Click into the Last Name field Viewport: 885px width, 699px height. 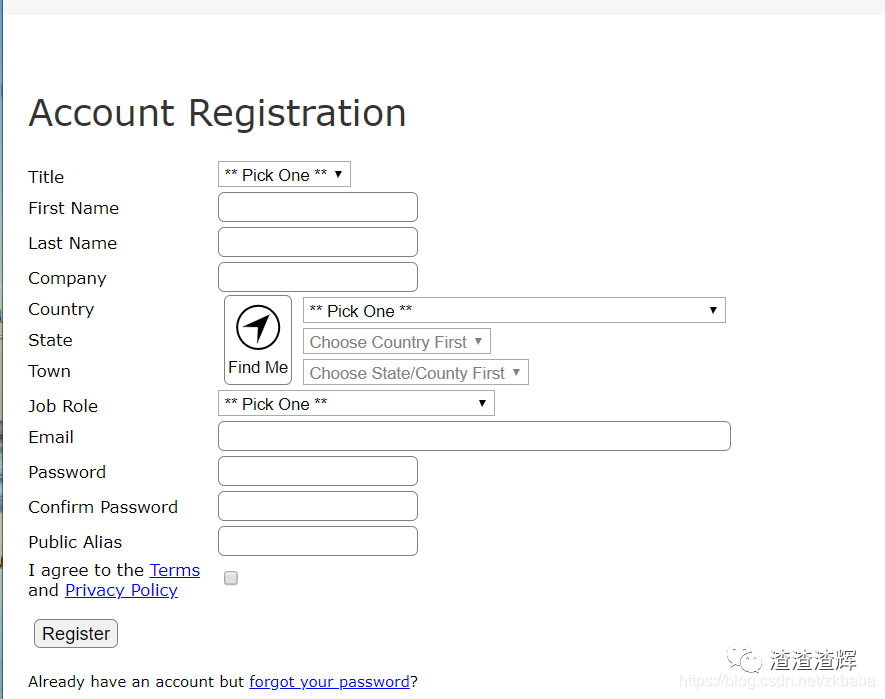click(x=318, y=243)
